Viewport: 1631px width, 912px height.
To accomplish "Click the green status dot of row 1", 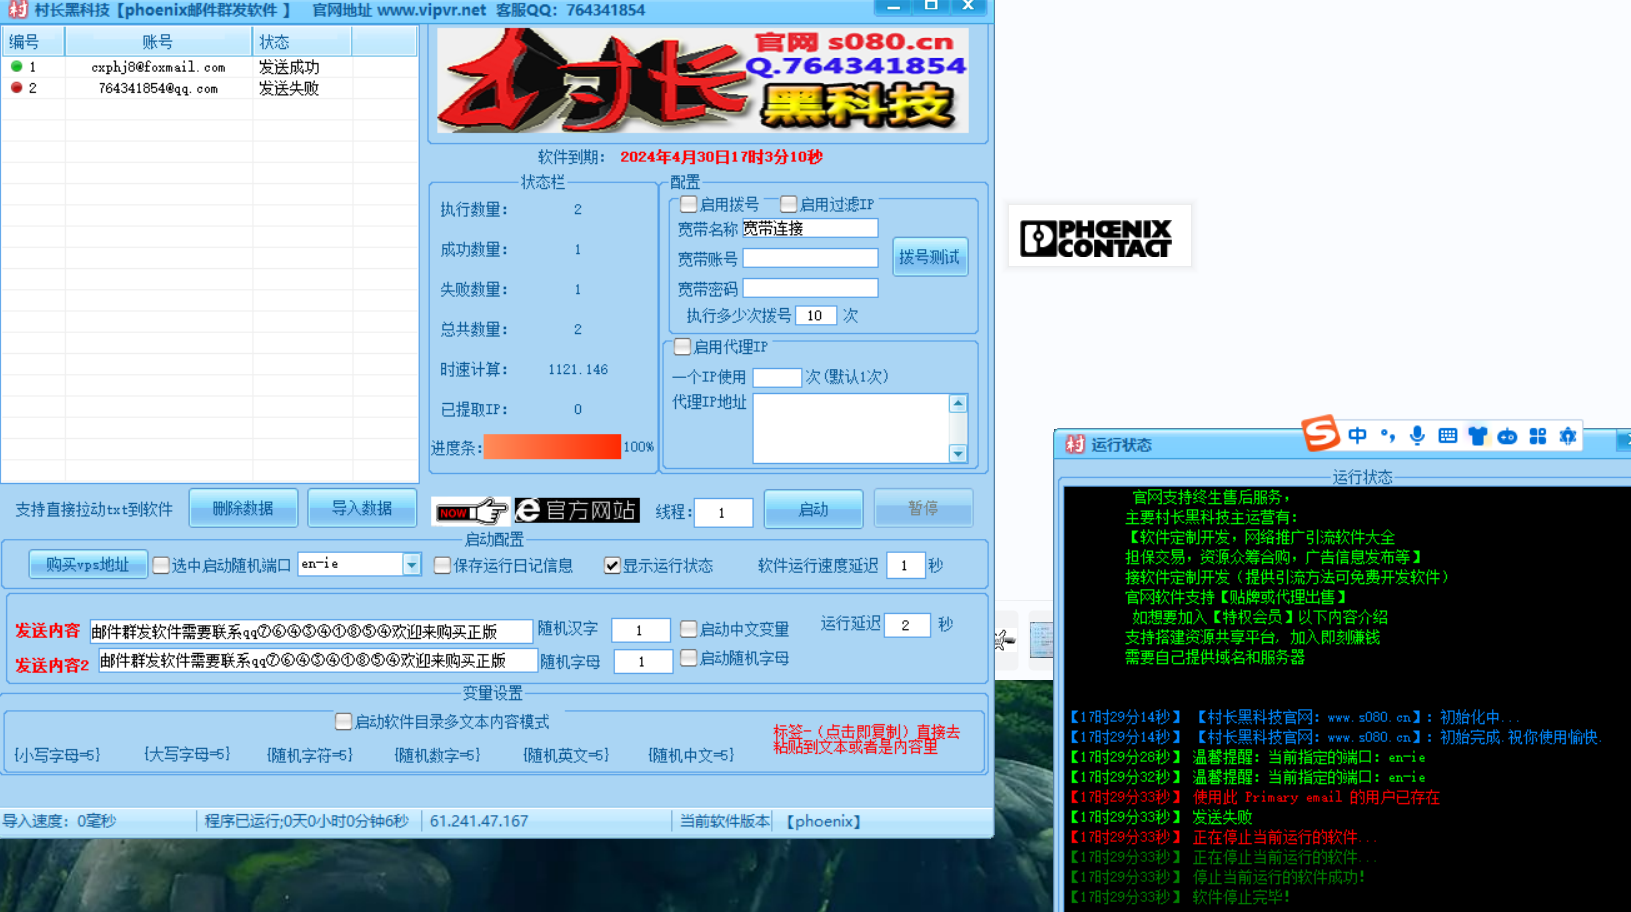I will [16, 66].
